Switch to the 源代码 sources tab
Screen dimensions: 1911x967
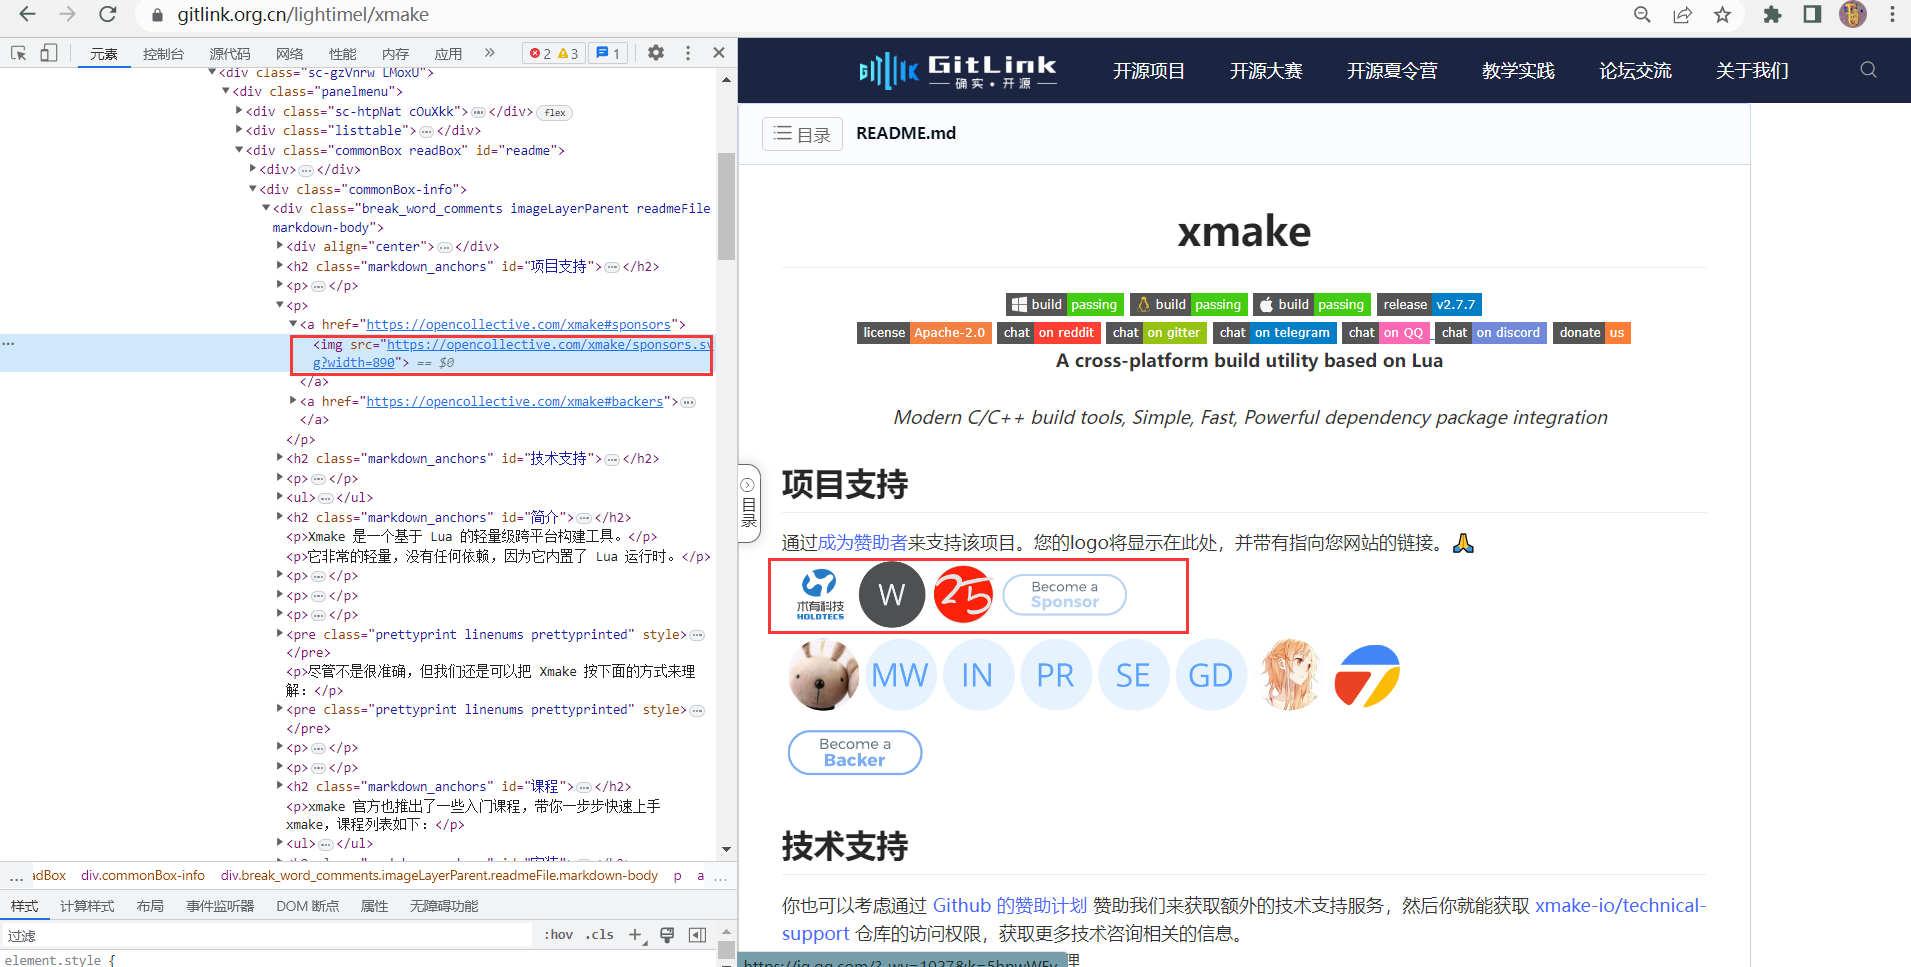(x=230, y=54)
